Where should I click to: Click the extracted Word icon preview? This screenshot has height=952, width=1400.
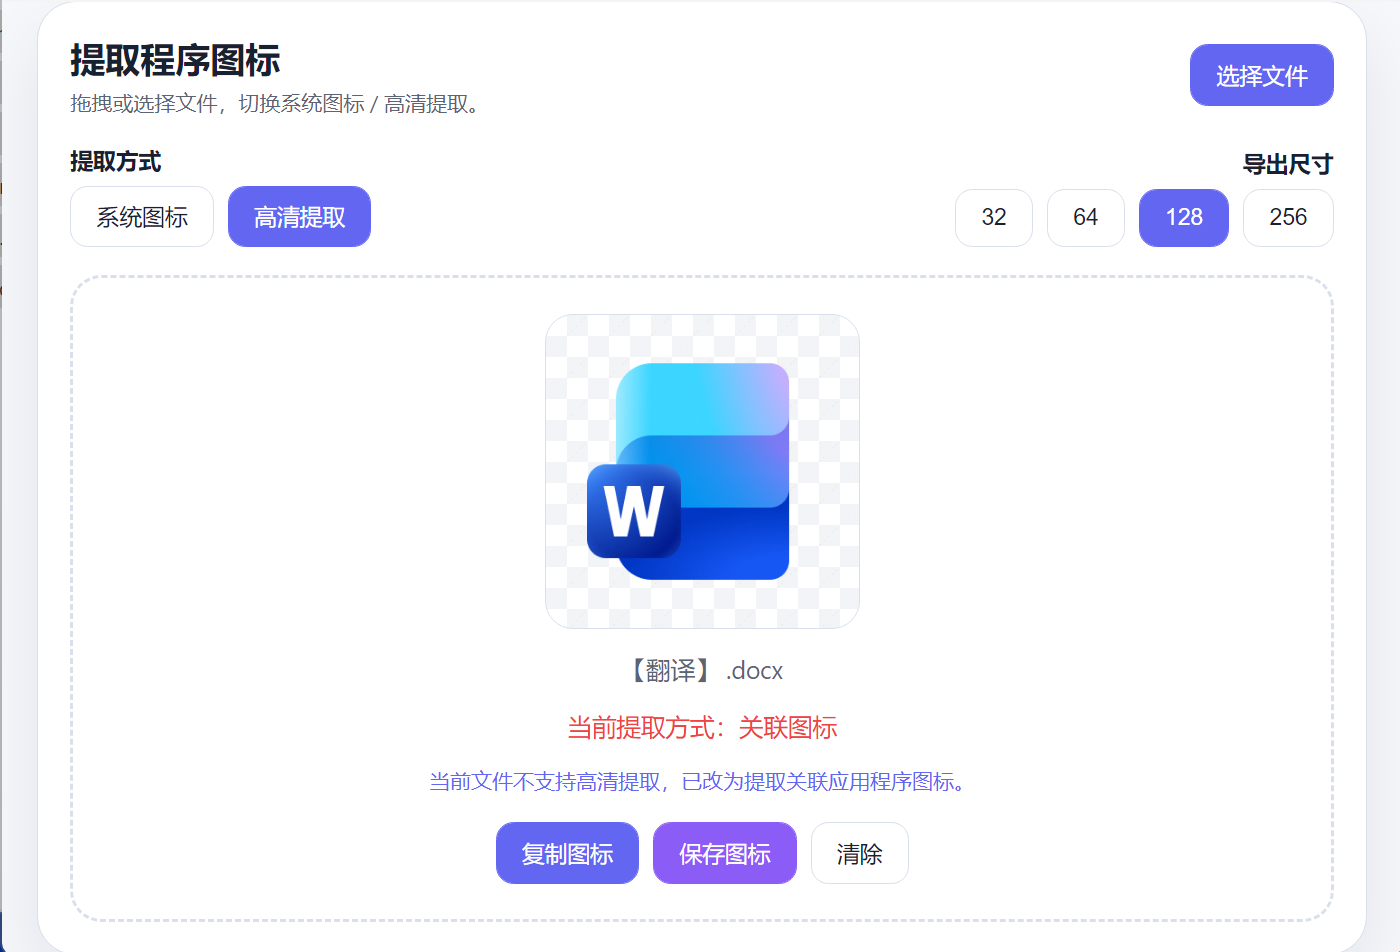(702, 472)
